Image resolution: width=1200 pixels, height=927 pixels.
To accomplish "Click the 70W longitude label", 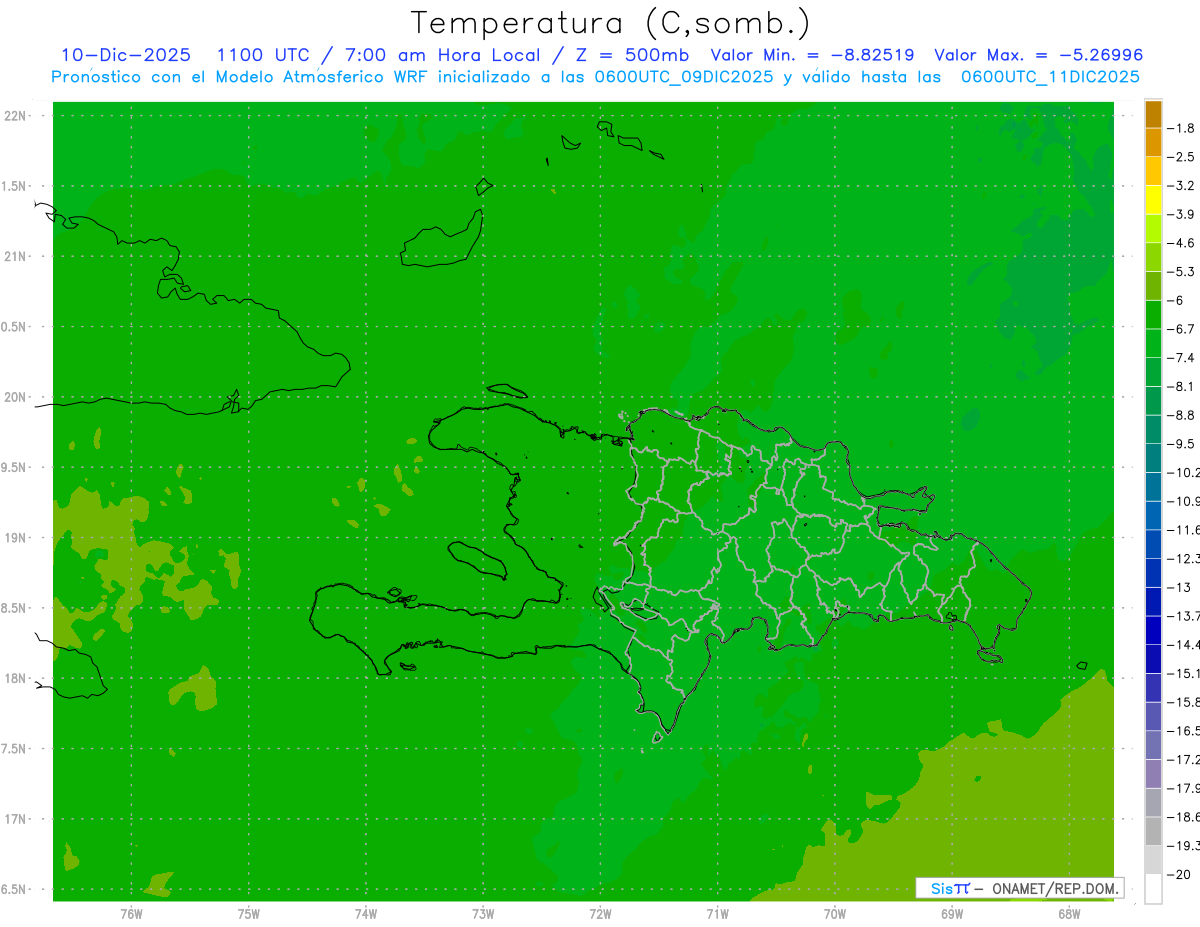I will (x=835, y=913).
